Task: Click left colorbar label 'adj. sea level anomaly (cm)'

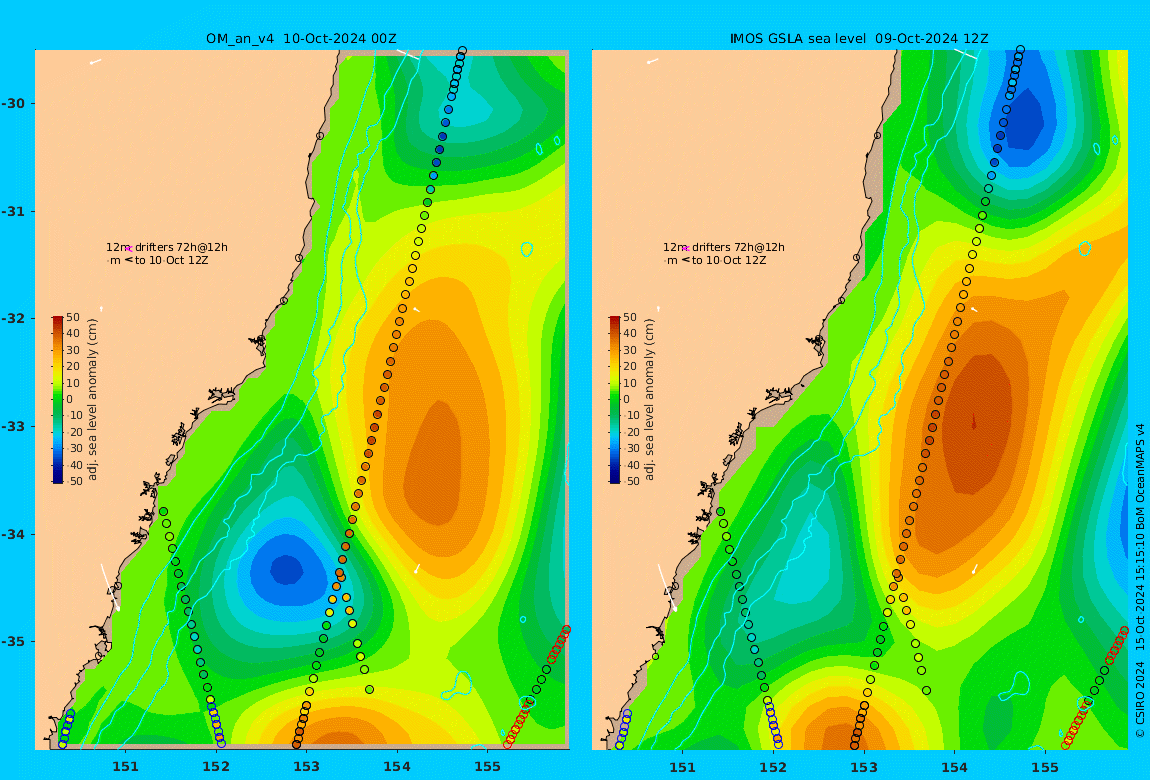Action: point(92,400)
